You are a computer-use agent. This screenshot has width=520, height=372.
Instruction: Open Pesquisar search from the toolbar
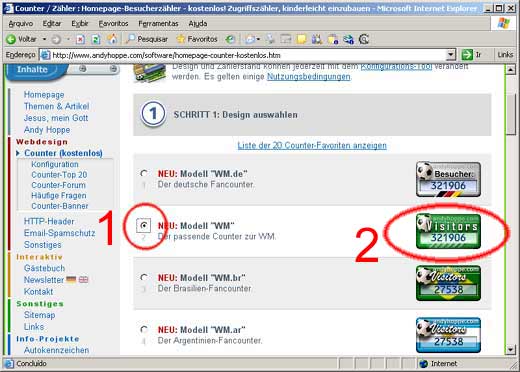(x=147, y=39)
